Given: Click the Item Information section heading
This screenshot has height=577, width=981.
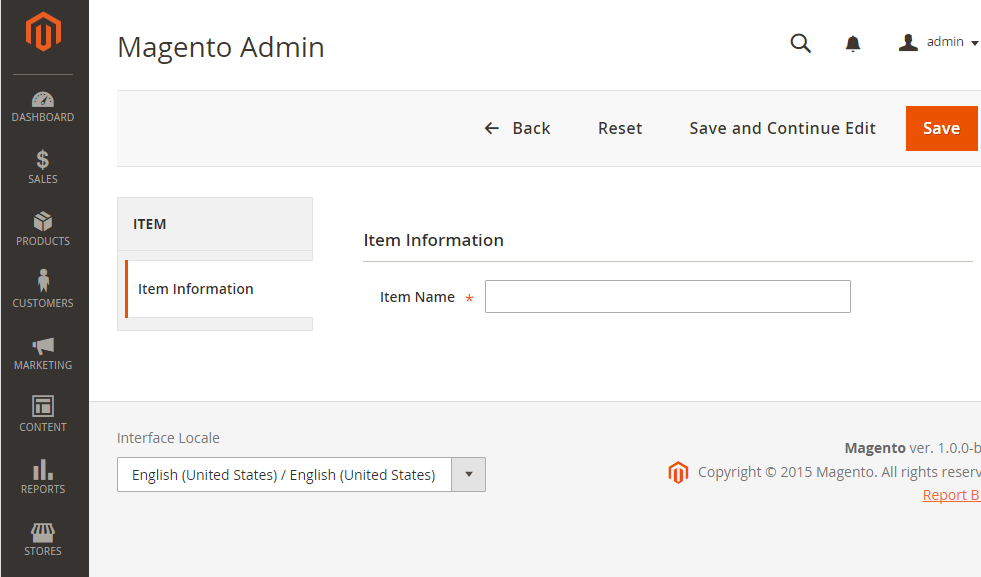Looking at the screenshot, I should click(434, 240).
